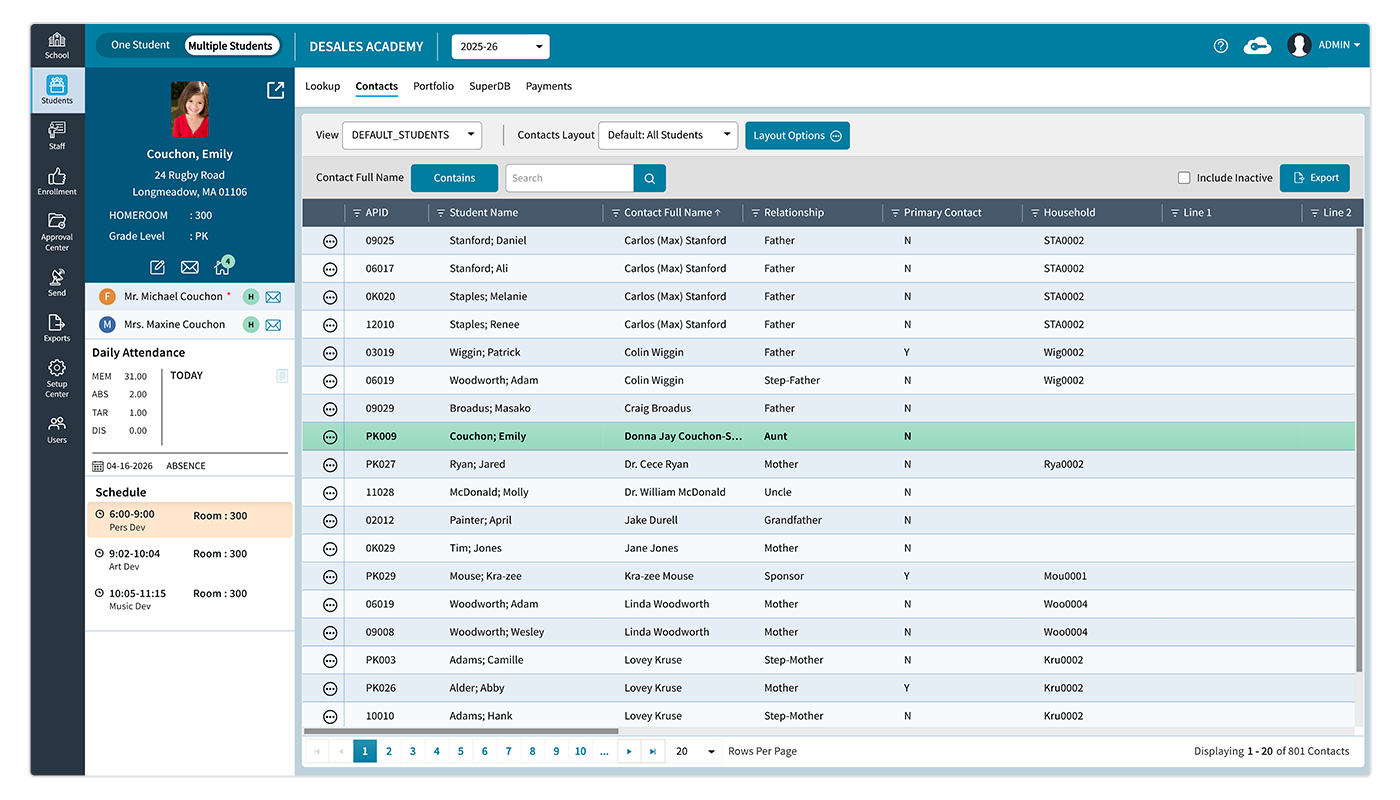Viewport: 1400px width, 800px height.
Task: Jump to the last page
Action: click(653, 752)
